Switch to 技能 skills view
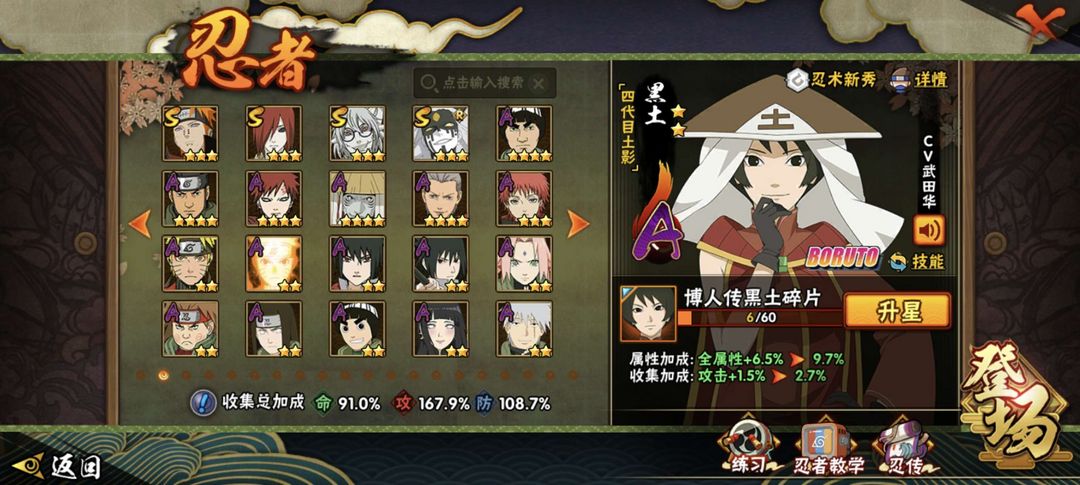The image size is (1080, 485). (916, 261)
